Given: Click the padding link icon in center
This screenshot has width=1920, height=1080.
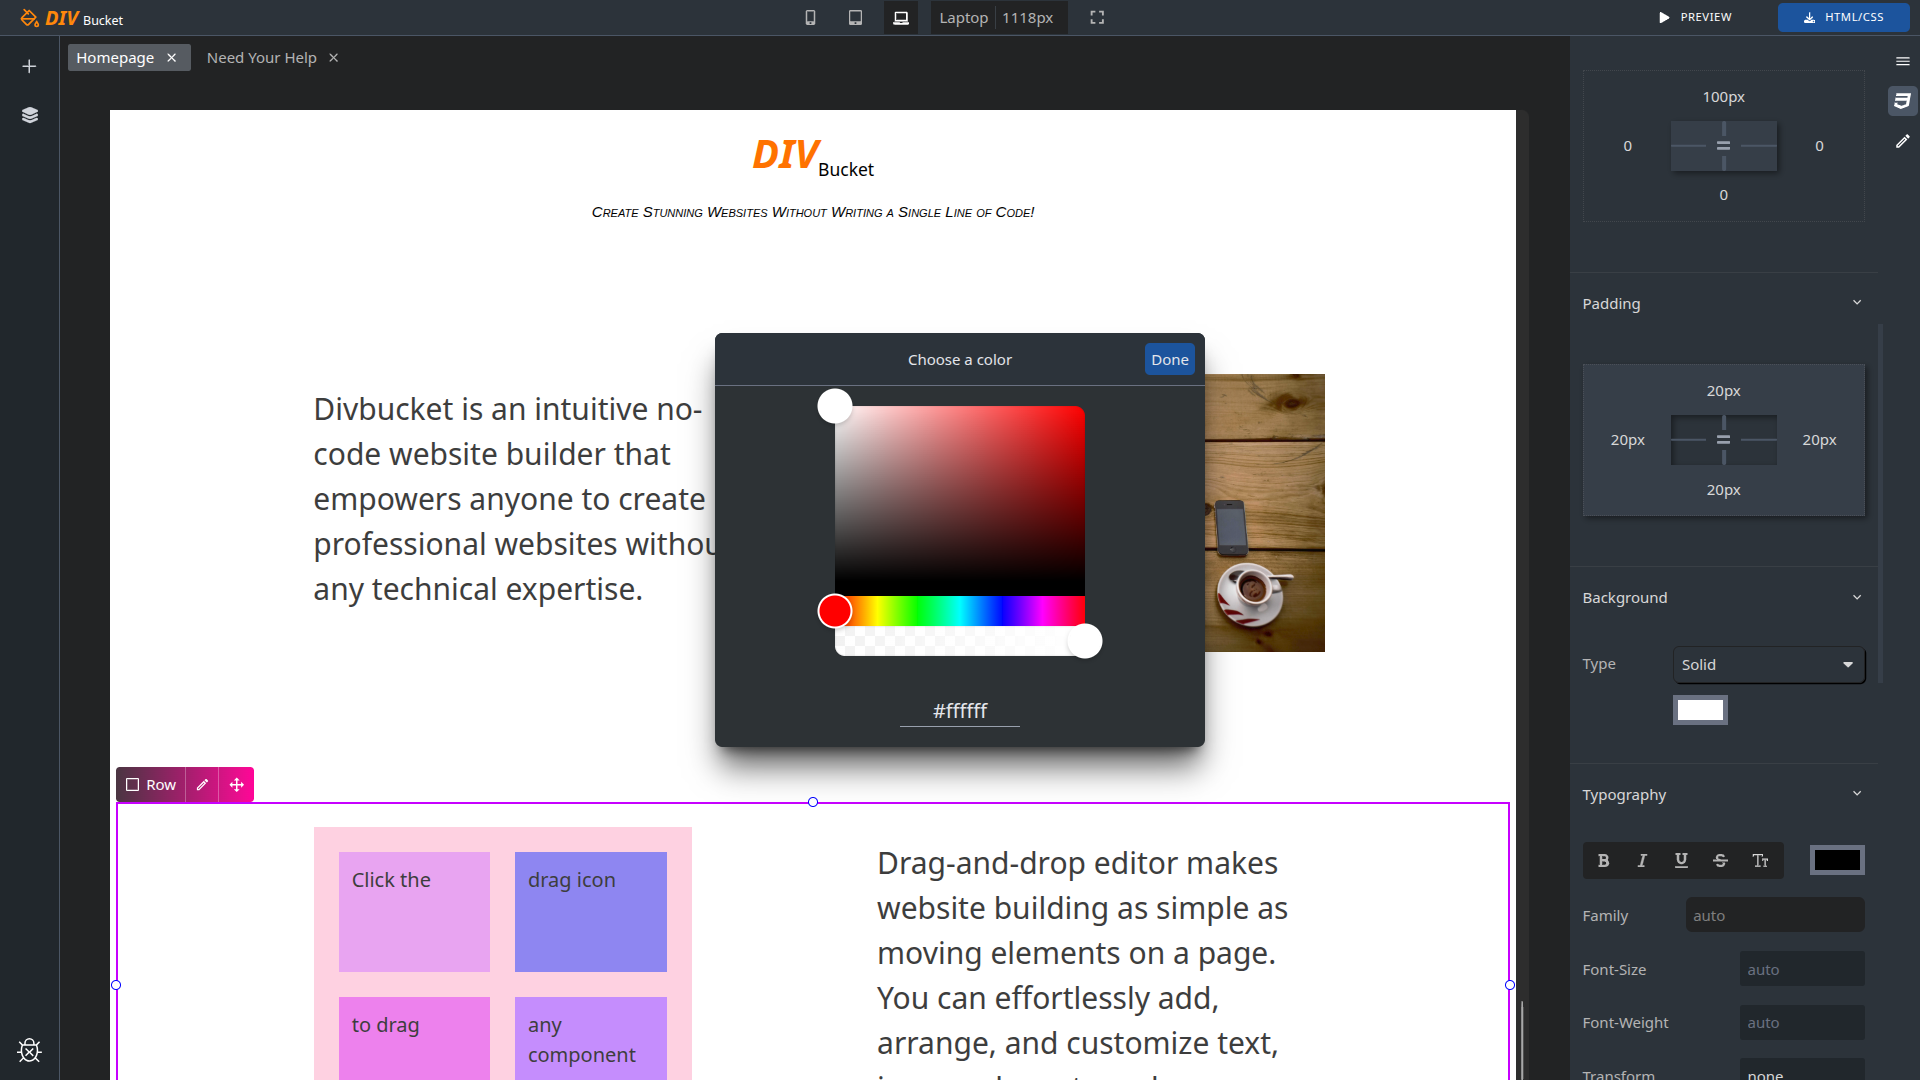Looking at the screenshot, I should (1723, 440).
